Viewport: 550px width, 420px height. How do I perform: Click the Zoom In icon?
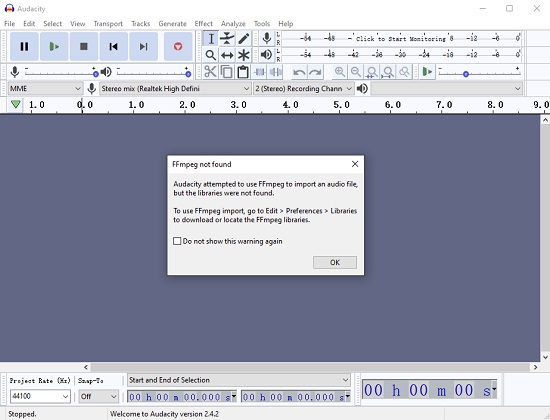pyautogui.click(x=340, y=72)
